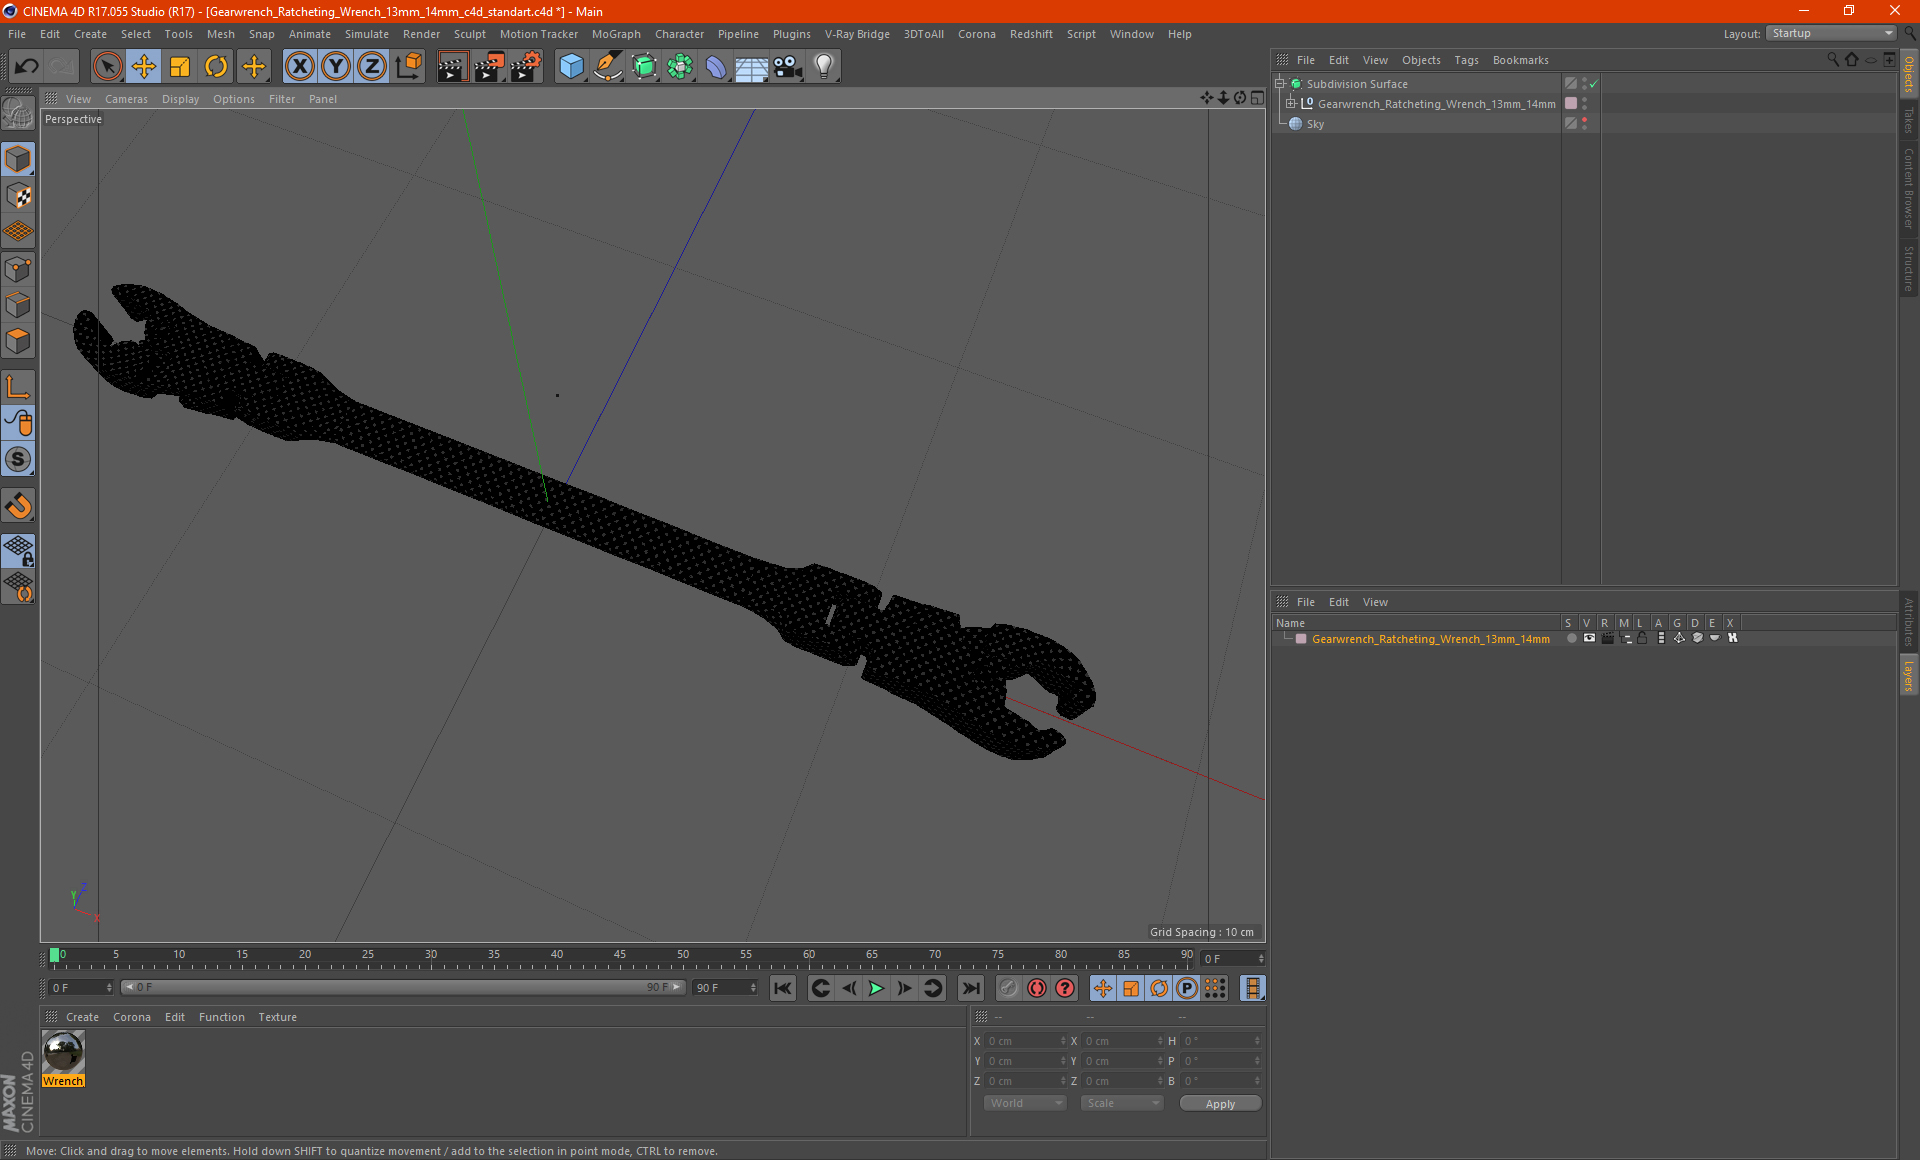Screen dimensions: 1920x1160
Task: Toggle Subdivision Surface enable checkmark
Action: tap(1593, 84)
